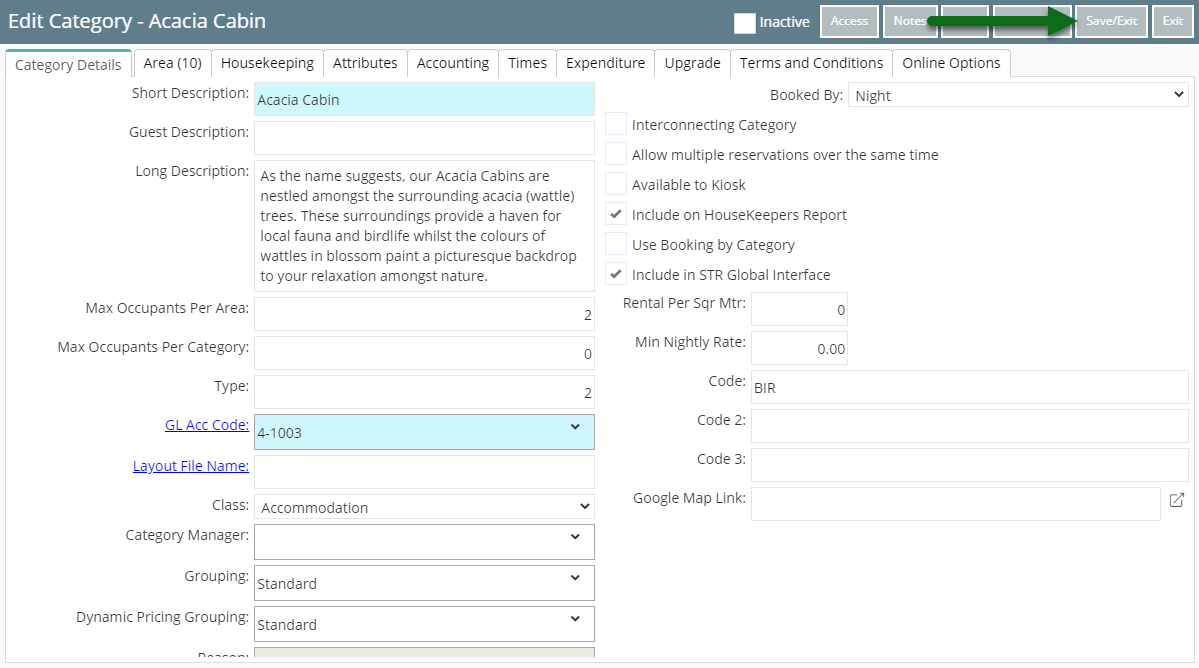Enable Available to Kiosk option

point(616,183)
